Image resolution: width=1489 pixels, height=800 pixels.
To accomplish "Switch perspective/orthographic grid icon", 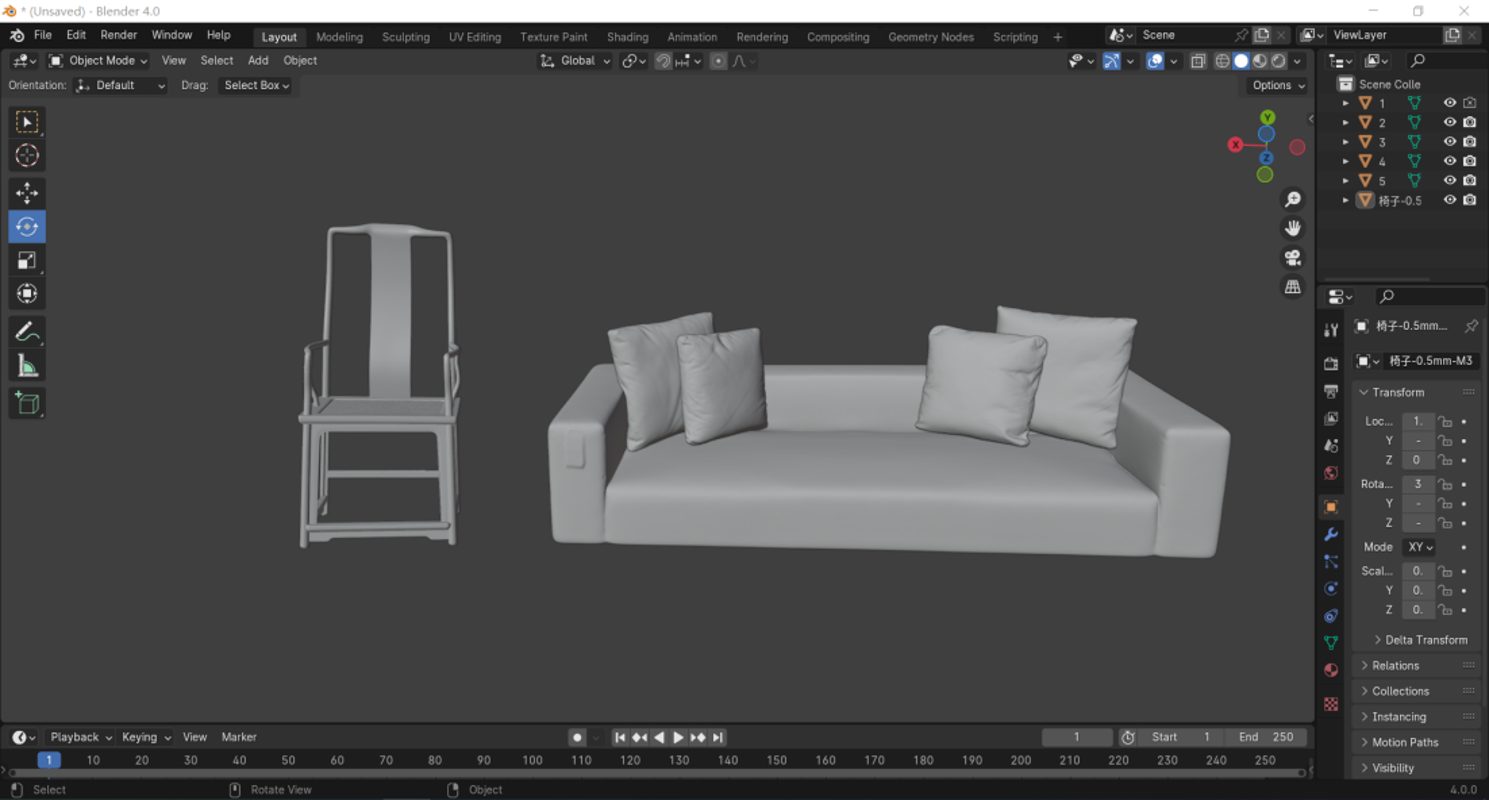I will [x=1293, y=287].
